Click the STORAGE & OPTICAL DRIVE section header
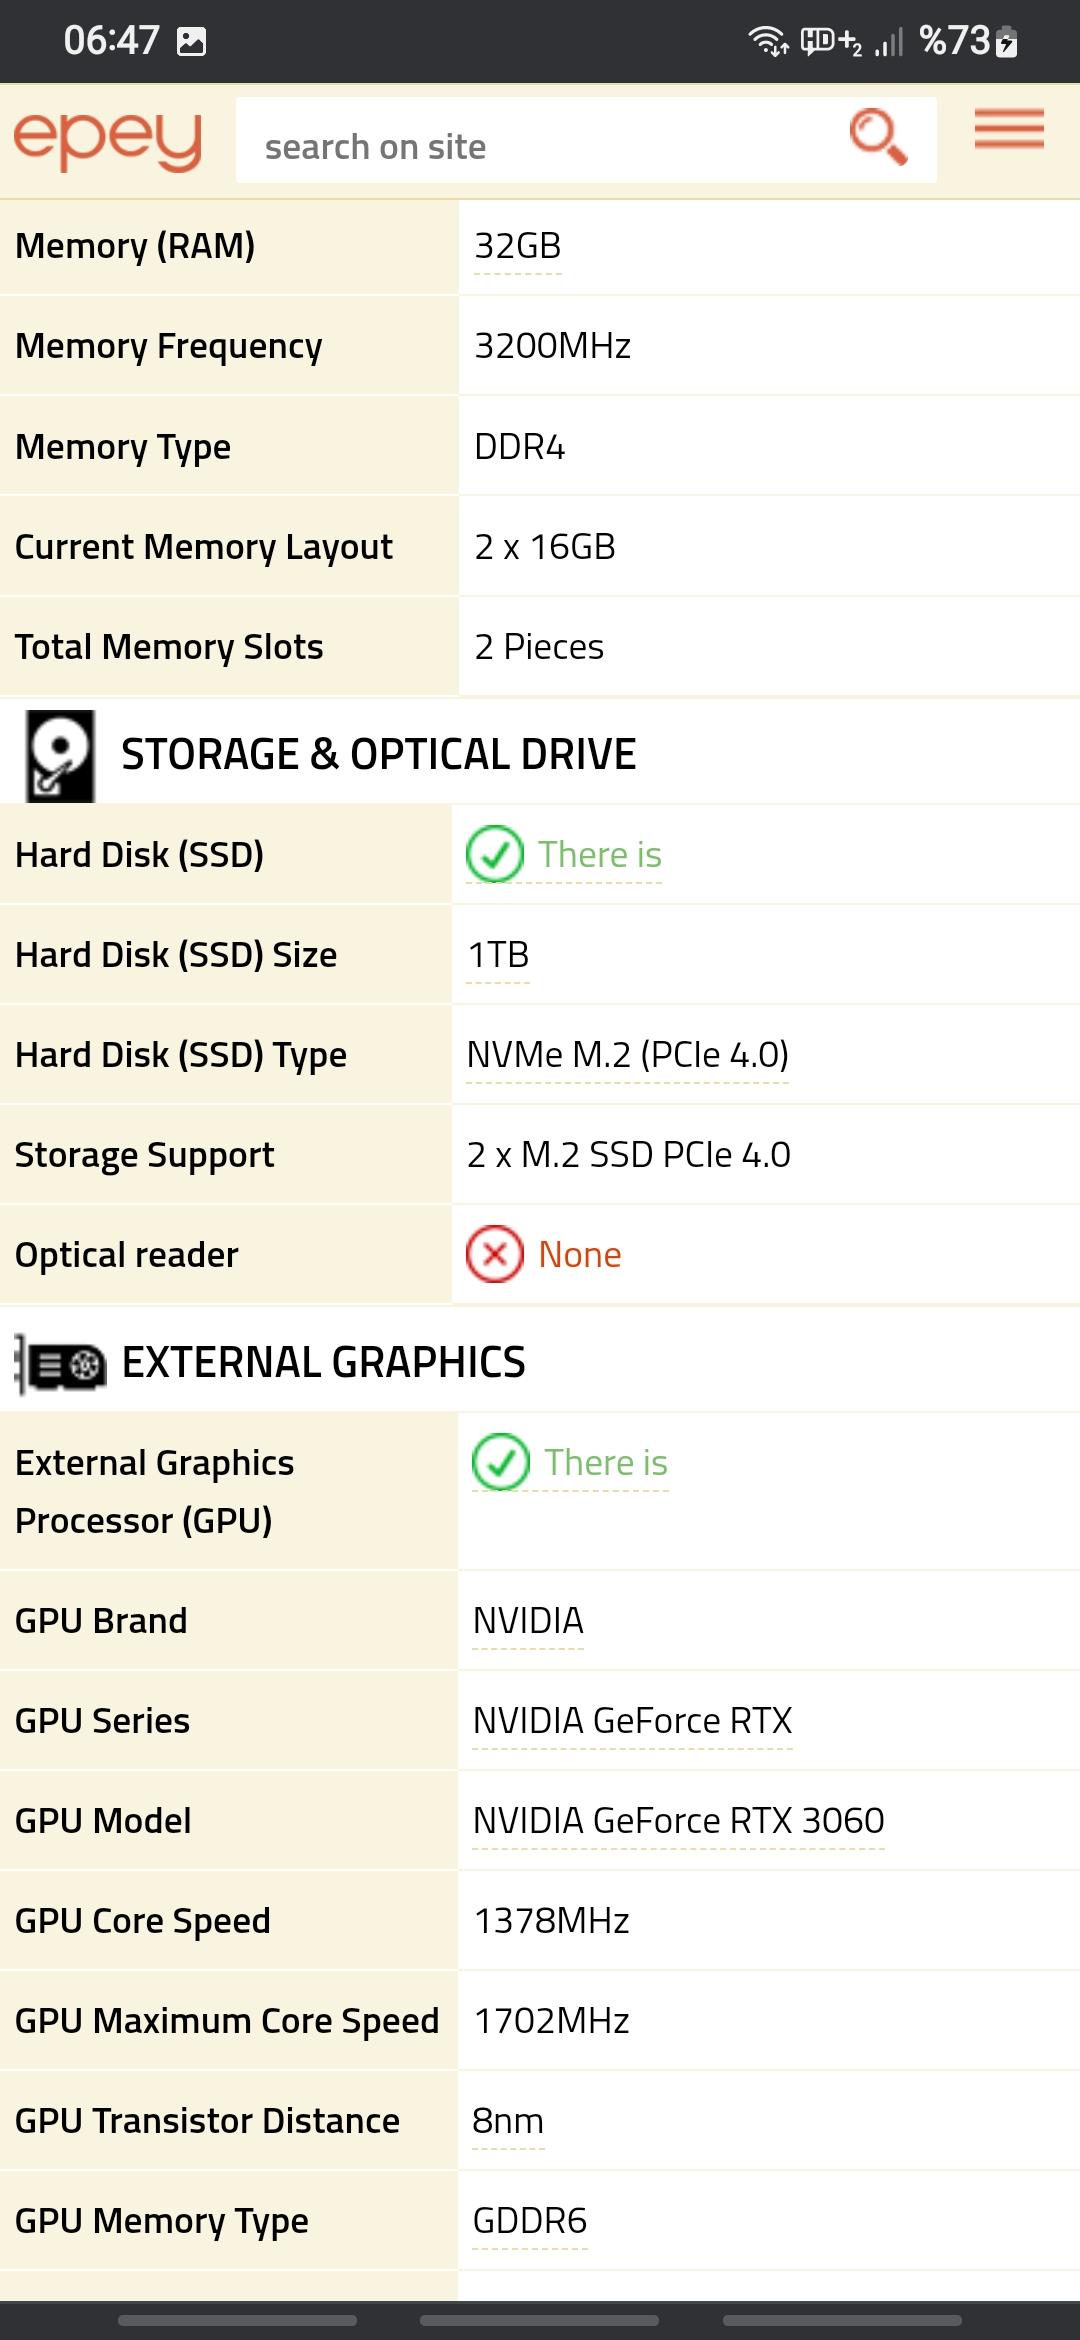1080x2340 pixels. pyautogui.click(x=380, y=754)
